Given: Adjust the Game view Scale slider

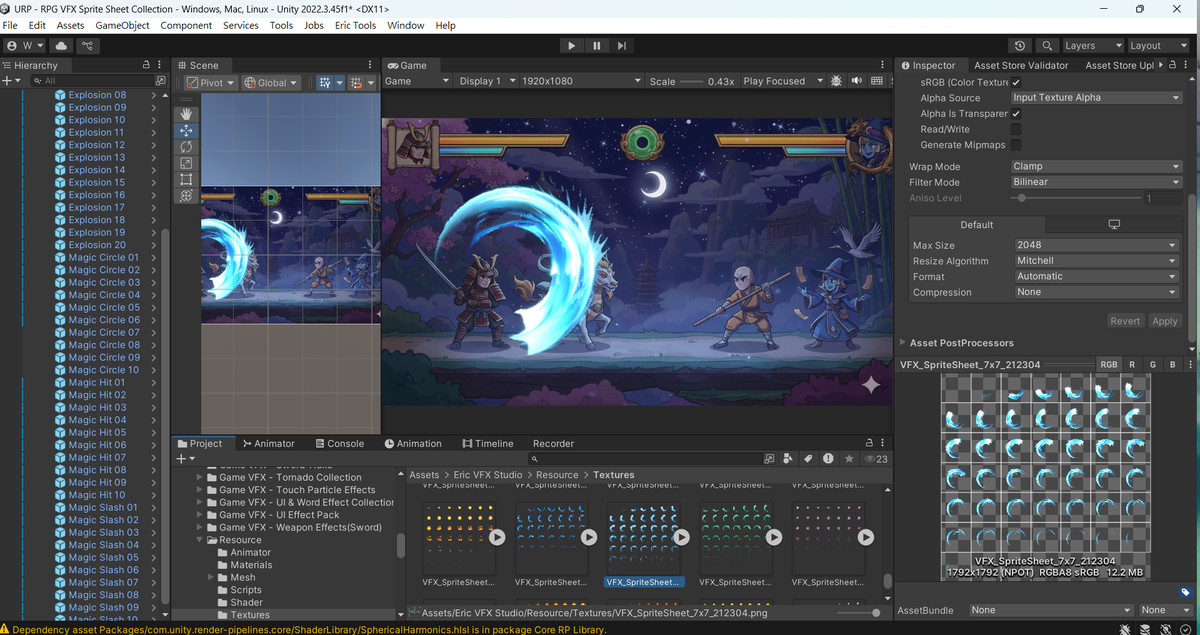Looking at the screenshot, I should click(690, 81).
